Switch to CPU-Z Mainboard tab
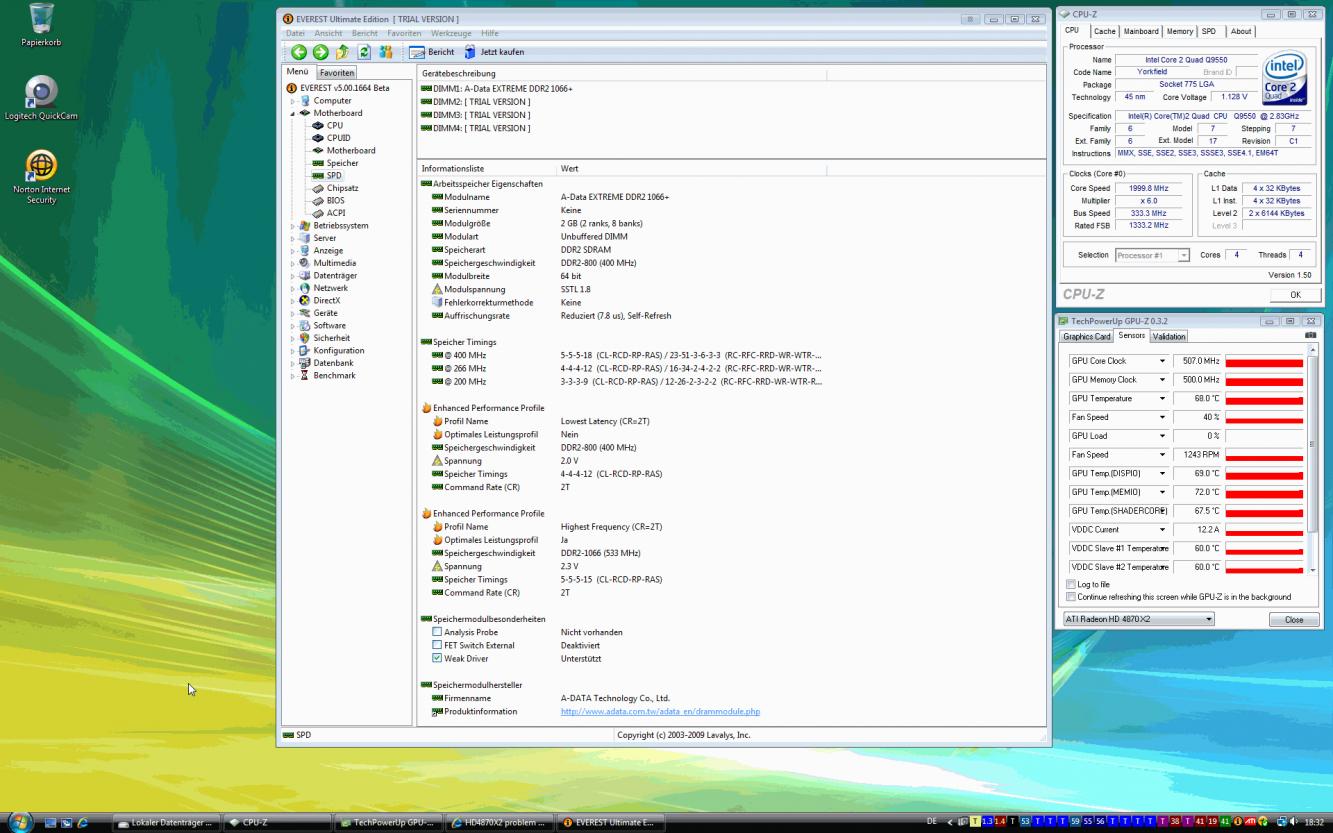The height and width of the screenshot is (833, 1333). [1141, 31]
